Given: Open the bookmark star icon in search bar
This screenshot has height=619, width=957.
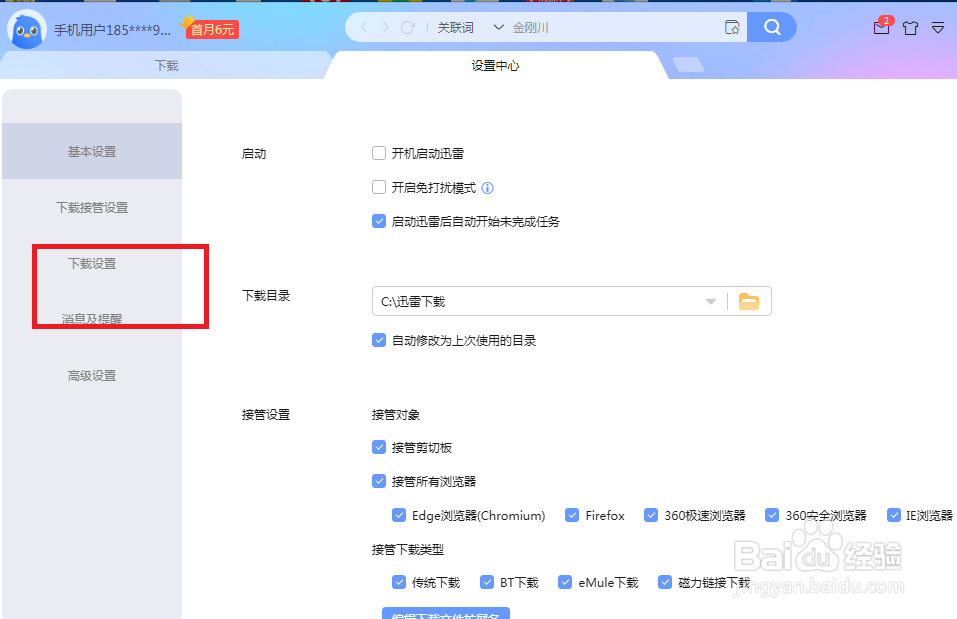Looking at the screenshot, I should (x=732, y=27).
